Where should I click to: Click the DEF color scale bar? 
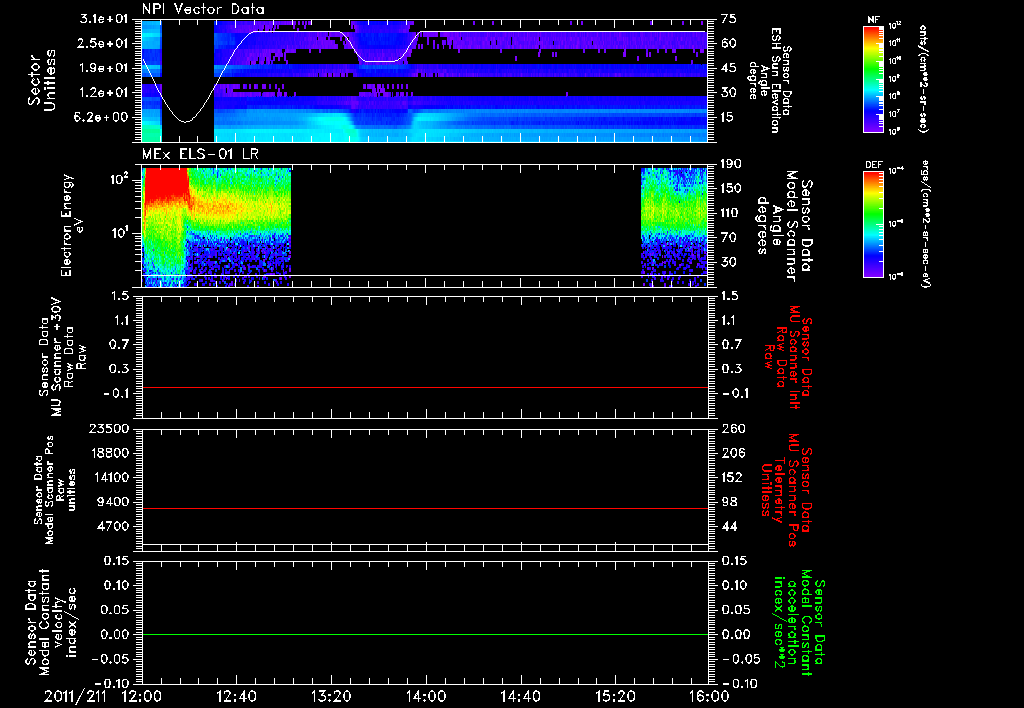click(874, 224)
